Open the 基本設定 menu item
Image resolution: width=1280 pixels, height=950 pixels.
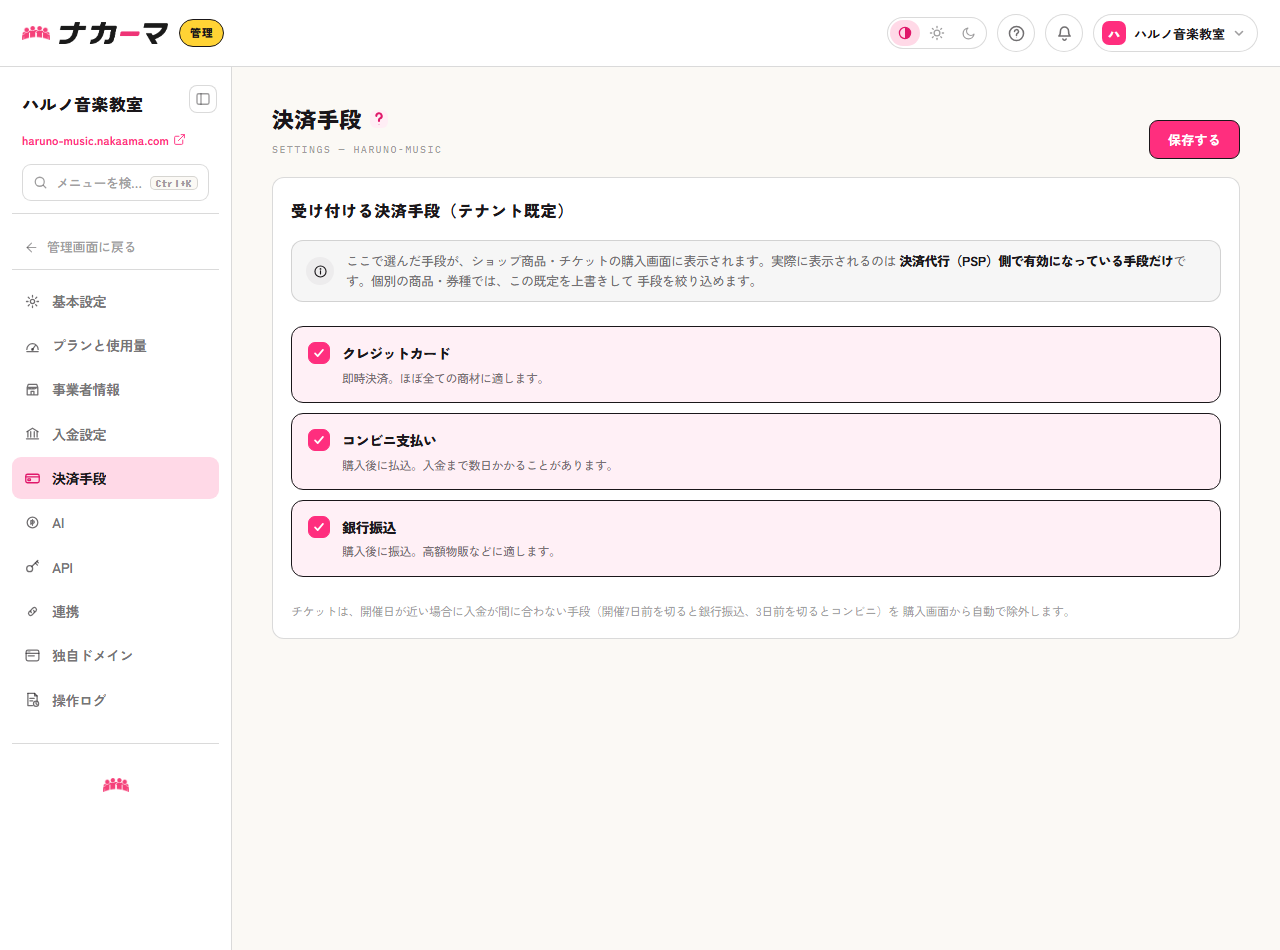click(x=115, y=302)
